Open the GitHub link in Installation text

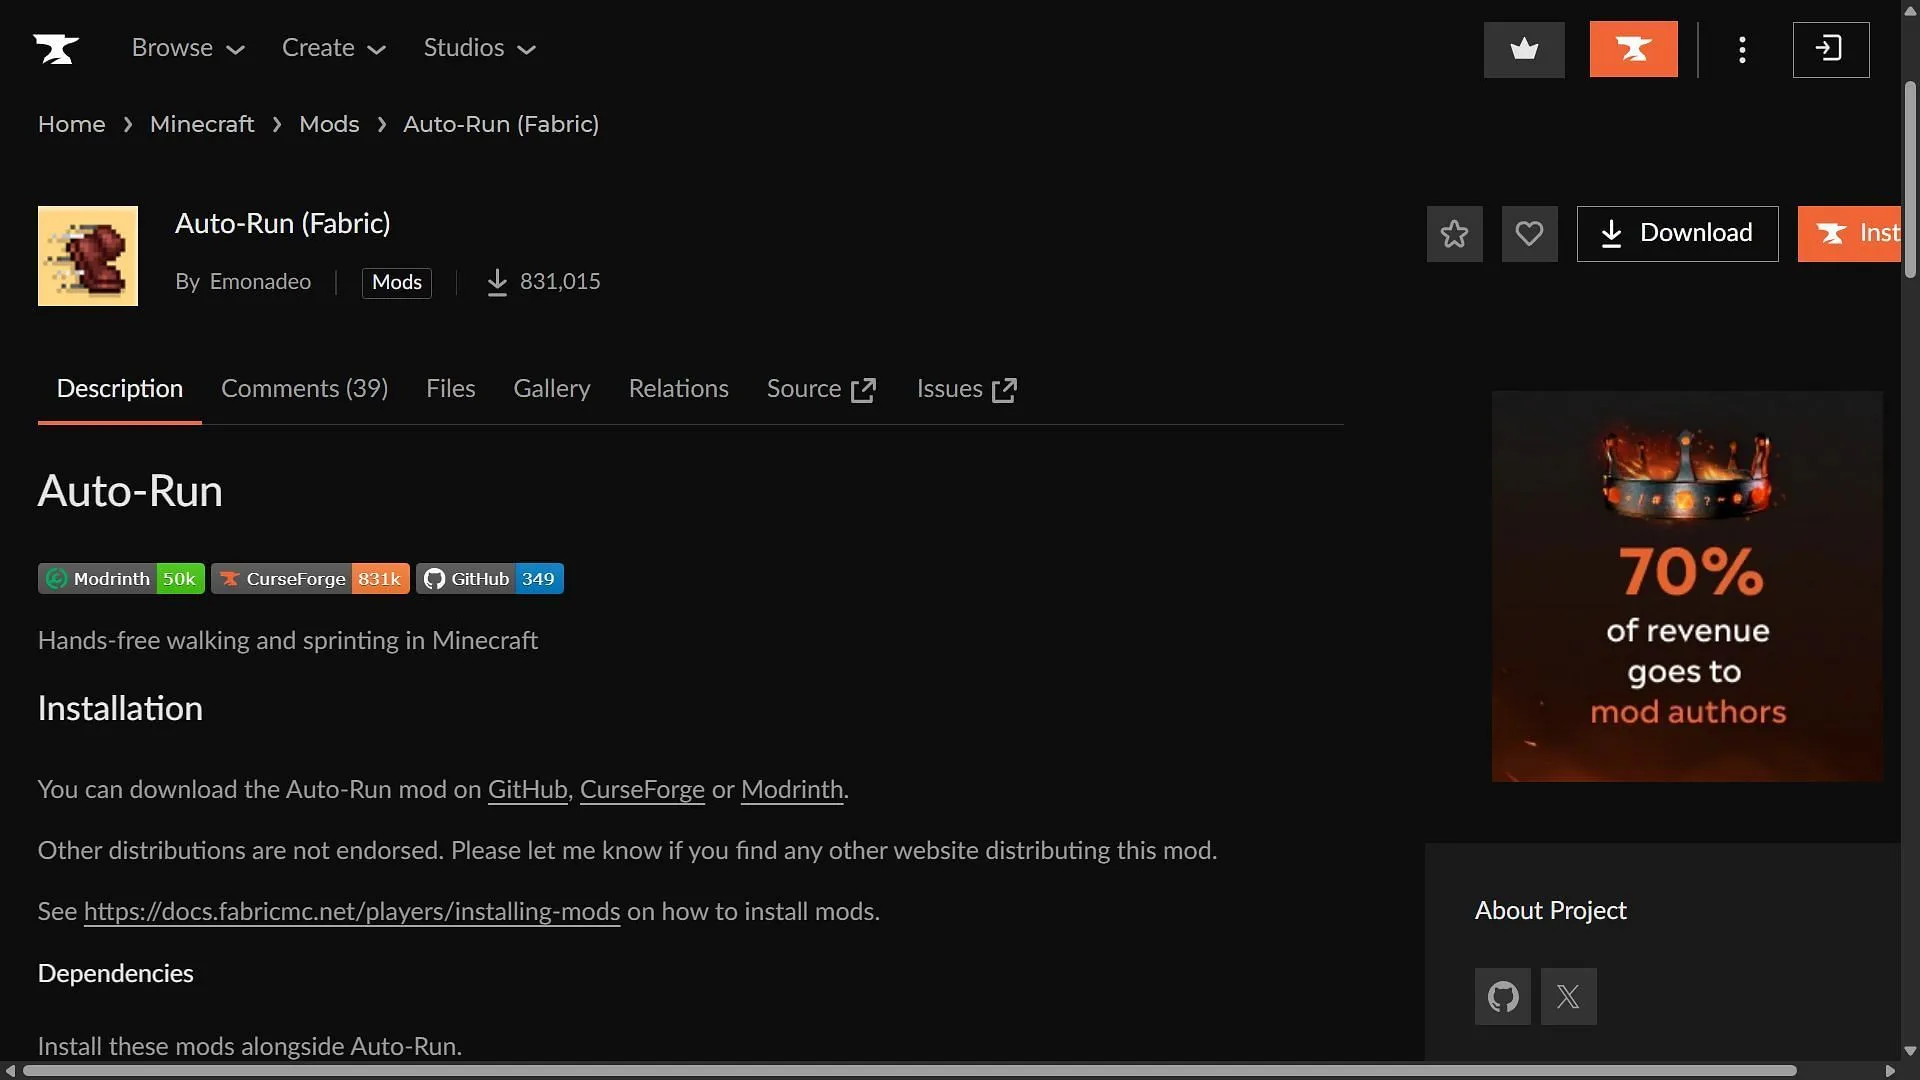[528, 790]
